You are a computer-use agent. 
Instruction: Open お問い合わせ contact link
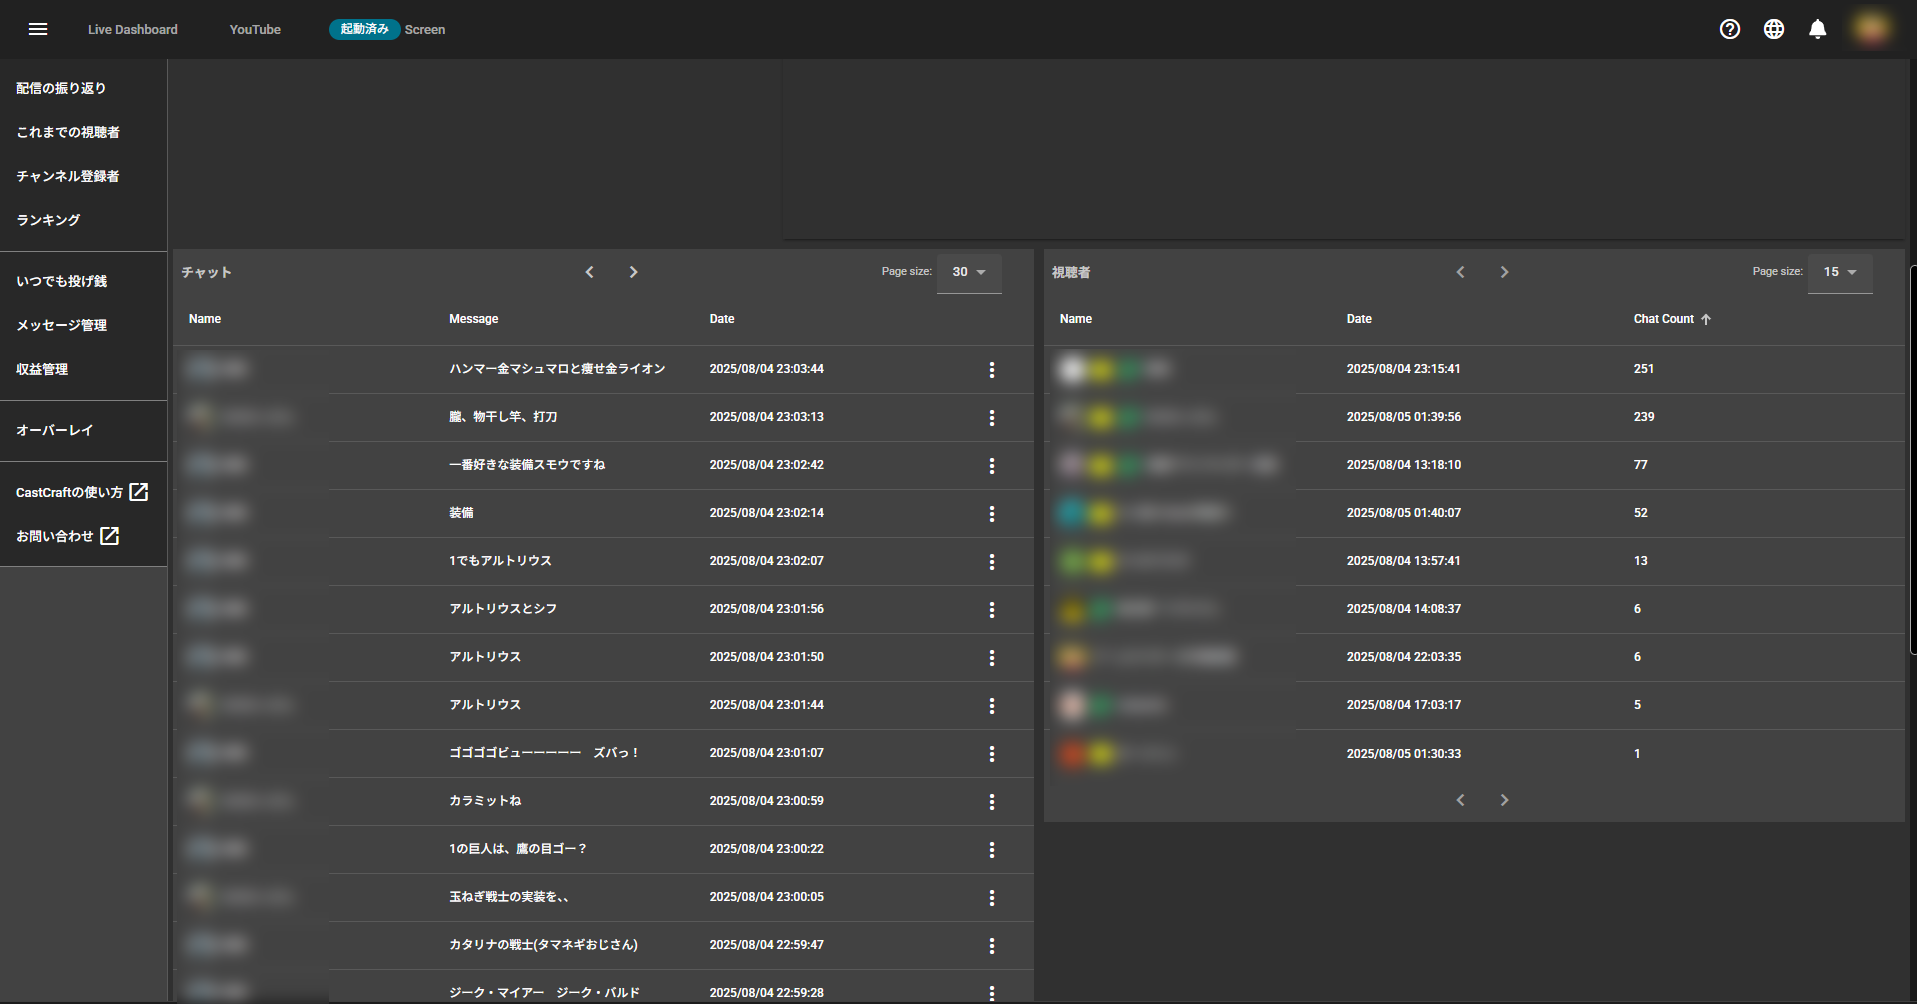point(55,536)
